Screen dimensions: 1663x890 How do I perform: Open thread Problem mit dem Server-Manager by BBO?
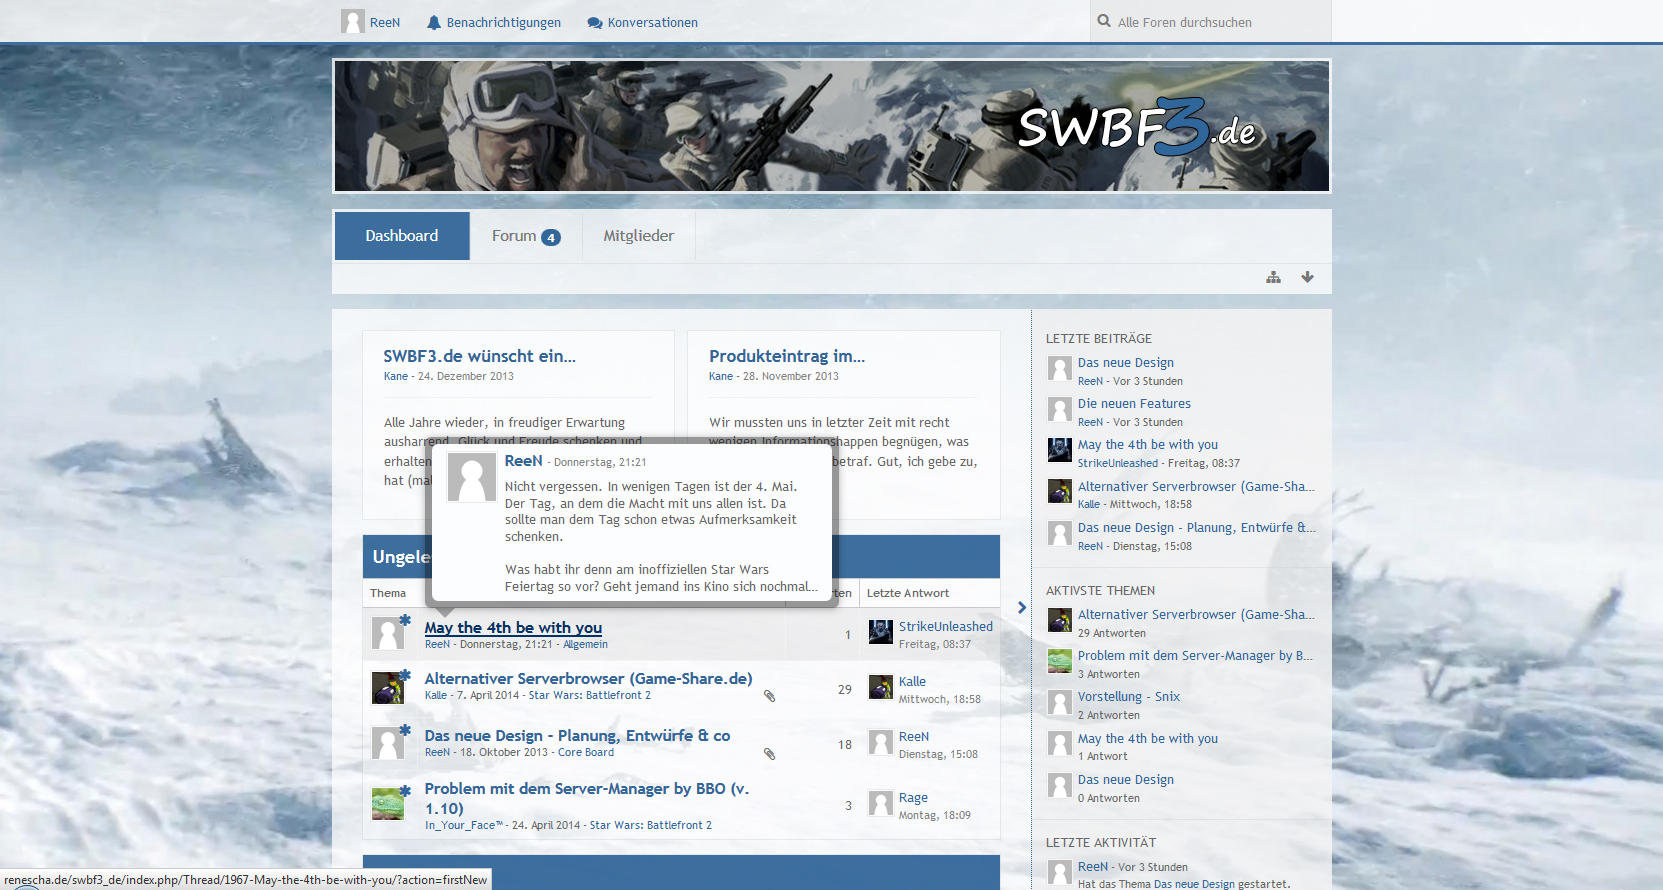(587, 798)
